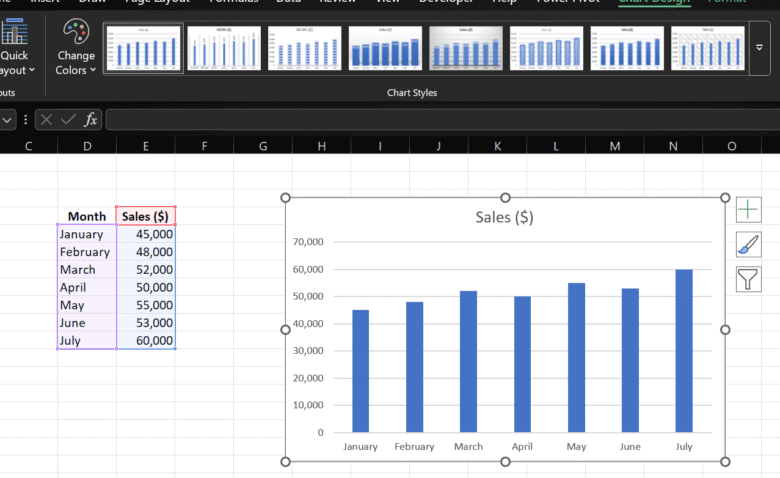Click the Cancel X icon in formula bar

point(46,120)
